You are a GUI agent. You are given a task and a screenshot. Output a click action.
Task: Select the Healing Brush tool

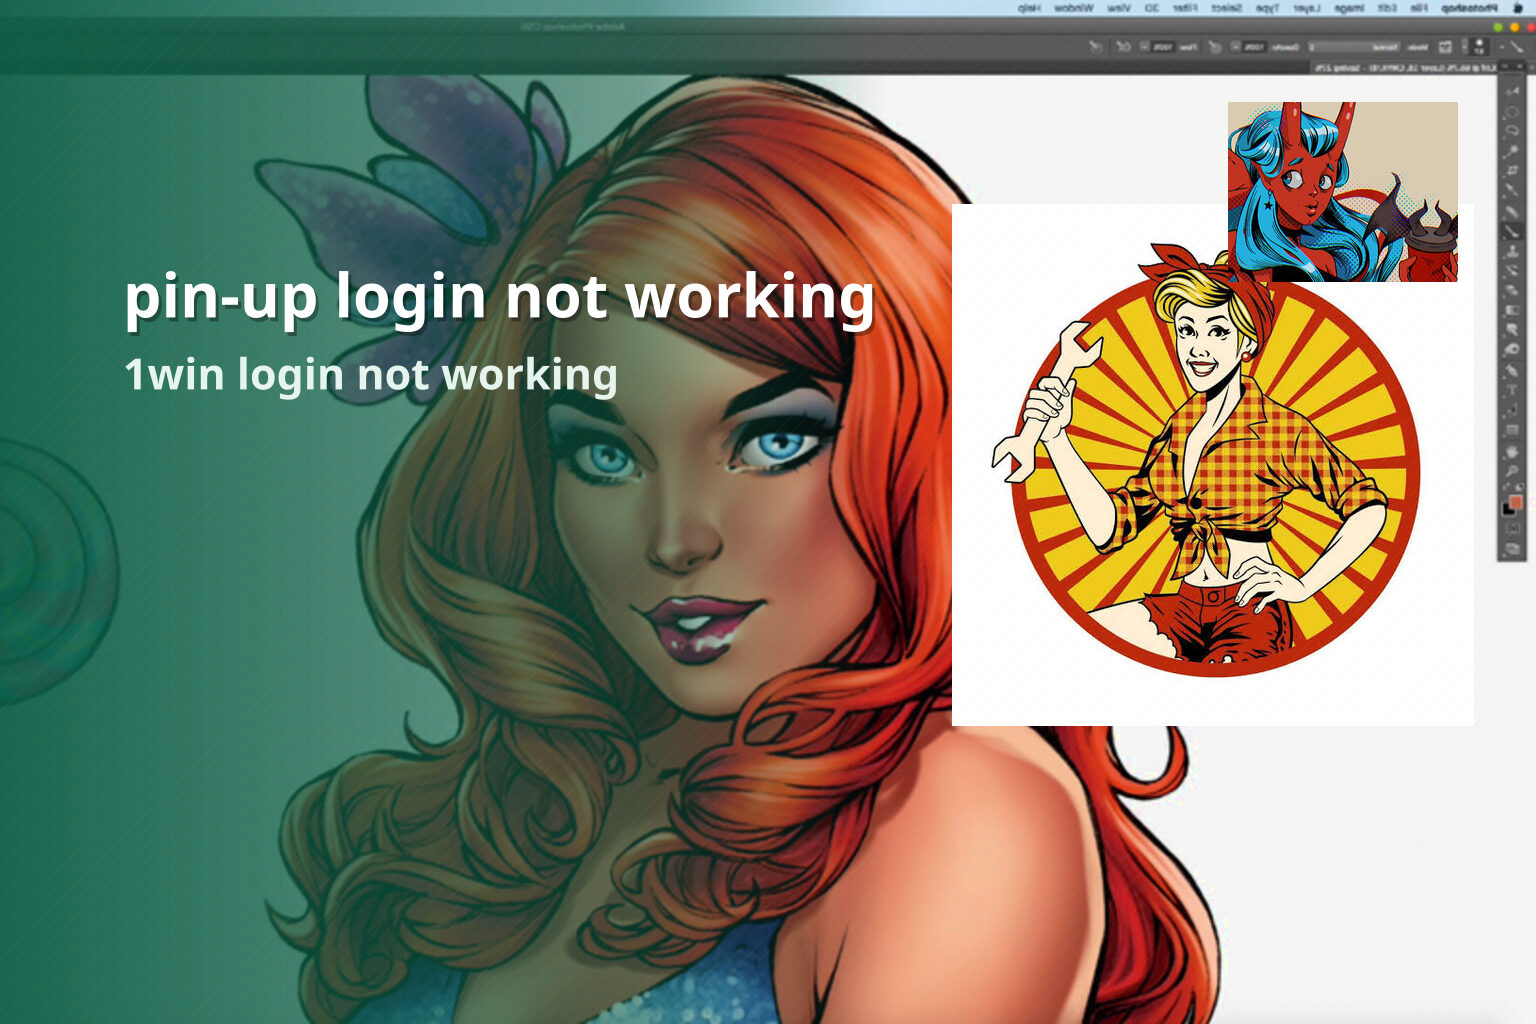[1512, 212]
